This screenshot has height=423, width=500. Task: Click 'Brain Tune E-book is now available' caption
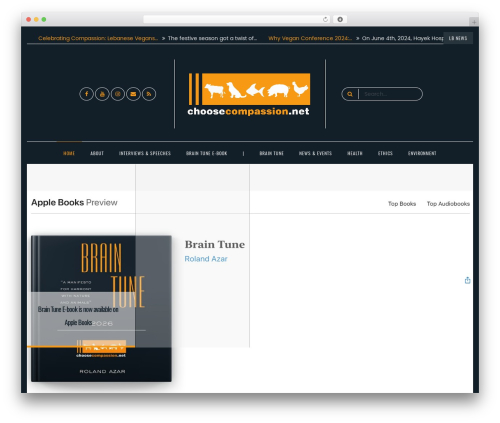[x=78, y=316]
